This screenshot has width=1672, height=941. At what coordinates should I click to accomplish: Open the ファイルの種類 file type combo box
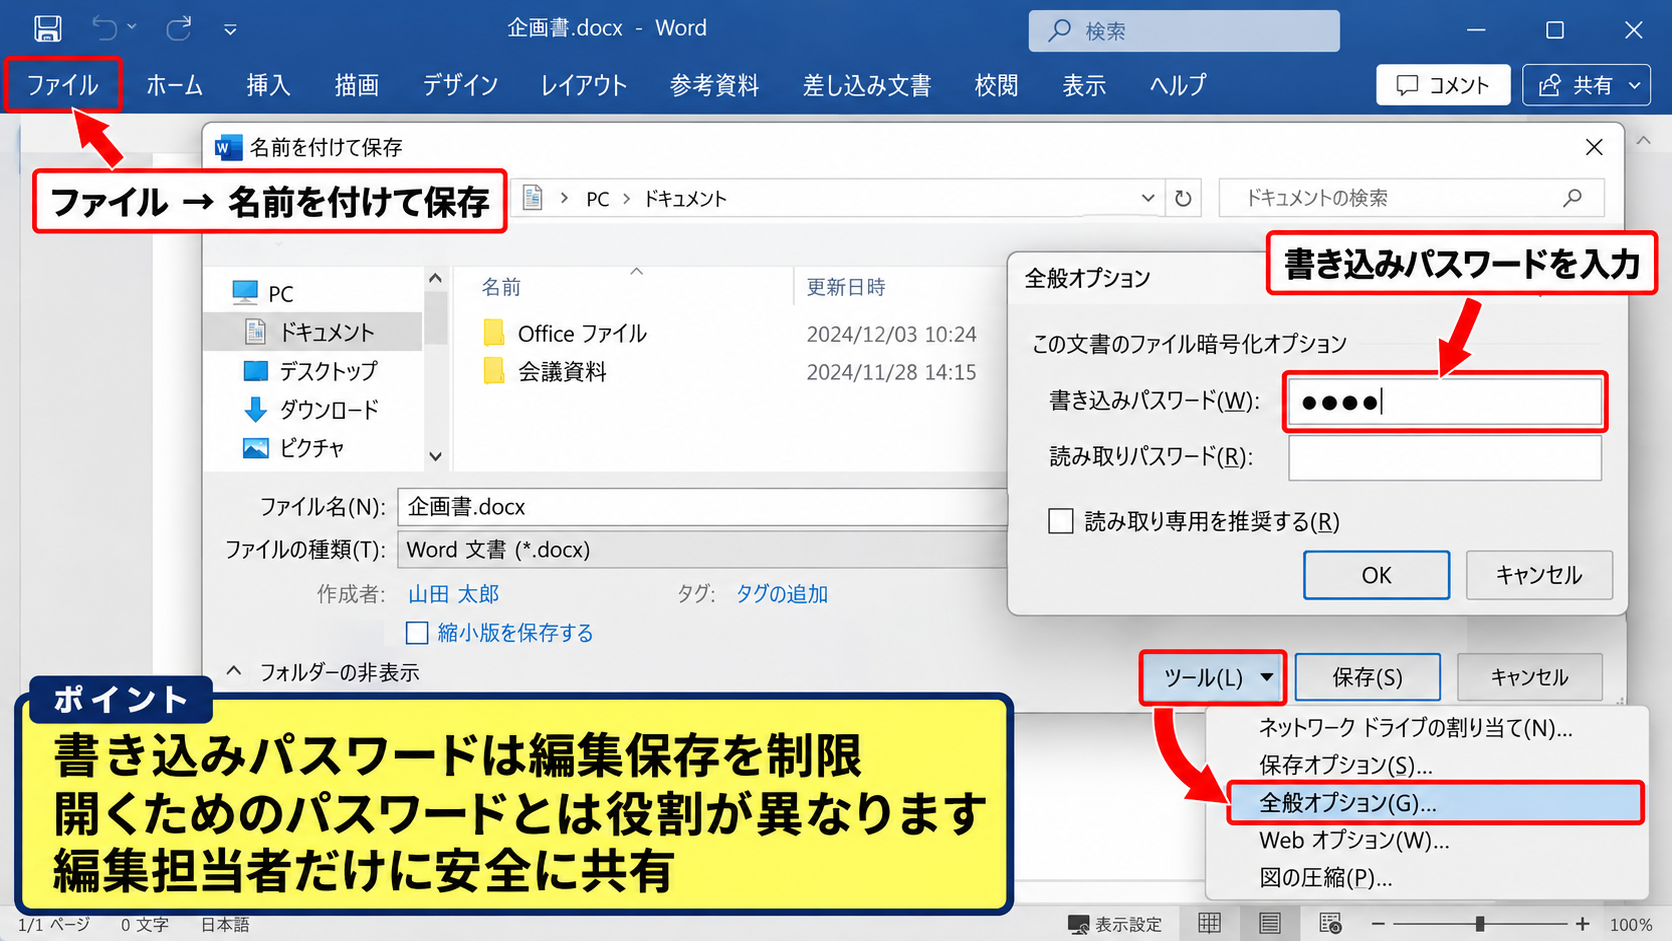tap(702, 549)
